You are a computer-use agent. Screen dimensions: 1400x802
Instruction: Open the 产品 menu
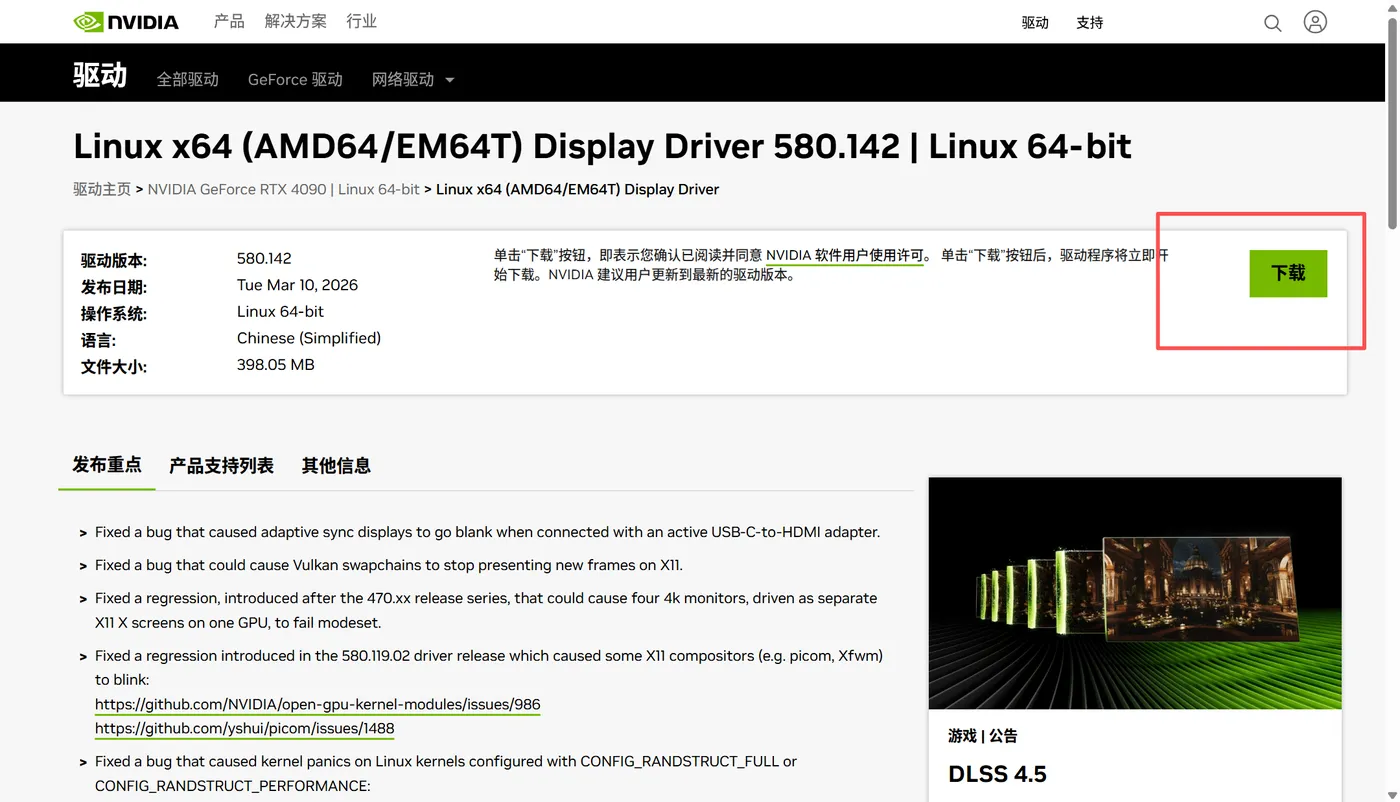coord(229,21)
